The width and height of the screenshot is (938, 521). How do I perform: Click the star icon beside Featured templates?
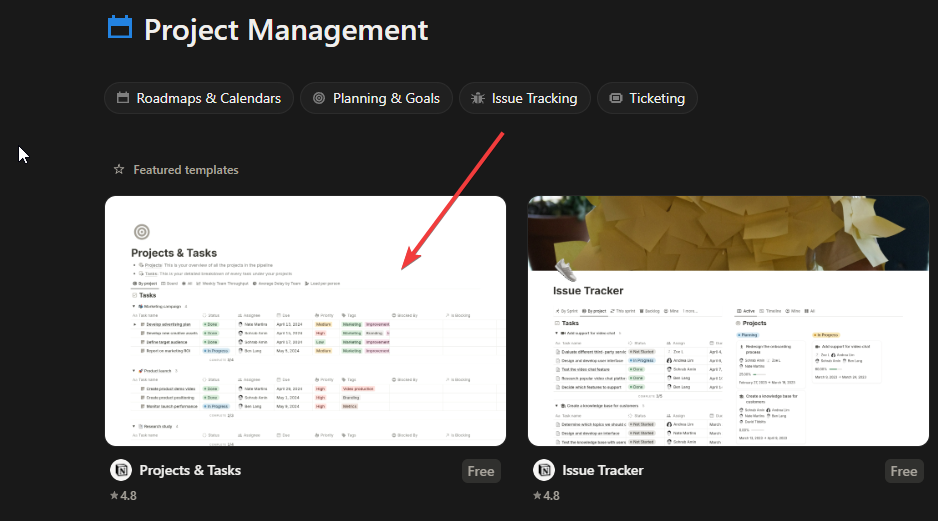tap(119, 170)
